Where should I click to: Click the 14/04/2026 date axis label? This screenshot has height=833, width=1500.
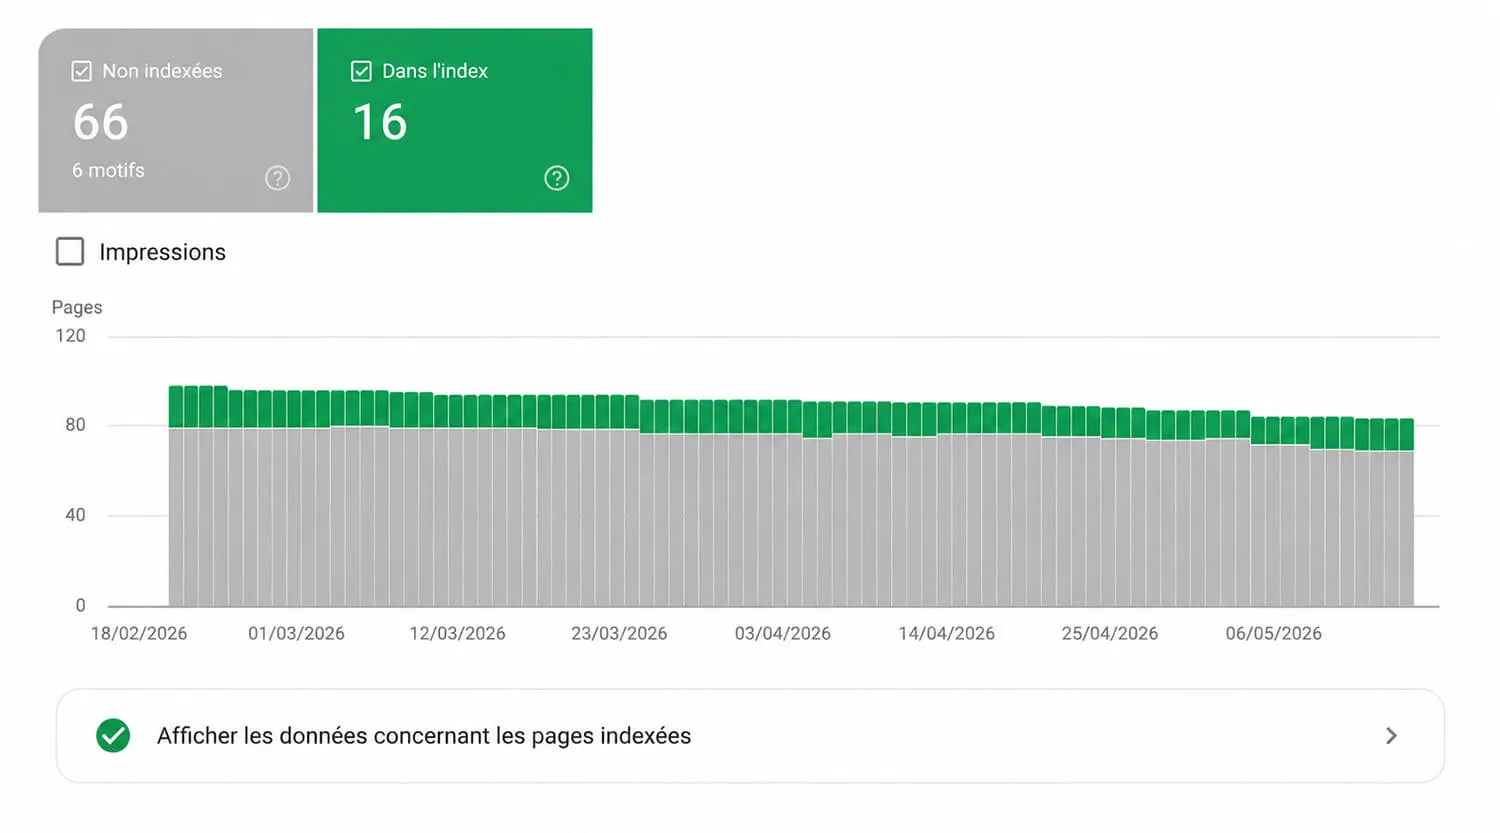pyautogui.click(x=947, y=633)
